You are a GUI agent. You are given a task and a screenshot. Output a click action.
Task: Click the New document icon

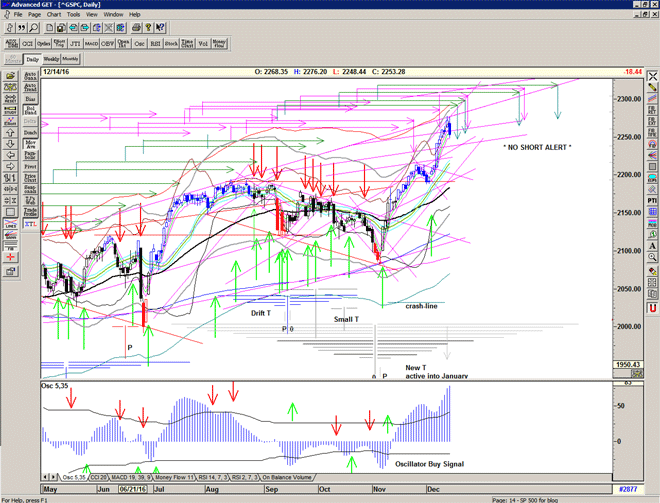pos(50,28)
